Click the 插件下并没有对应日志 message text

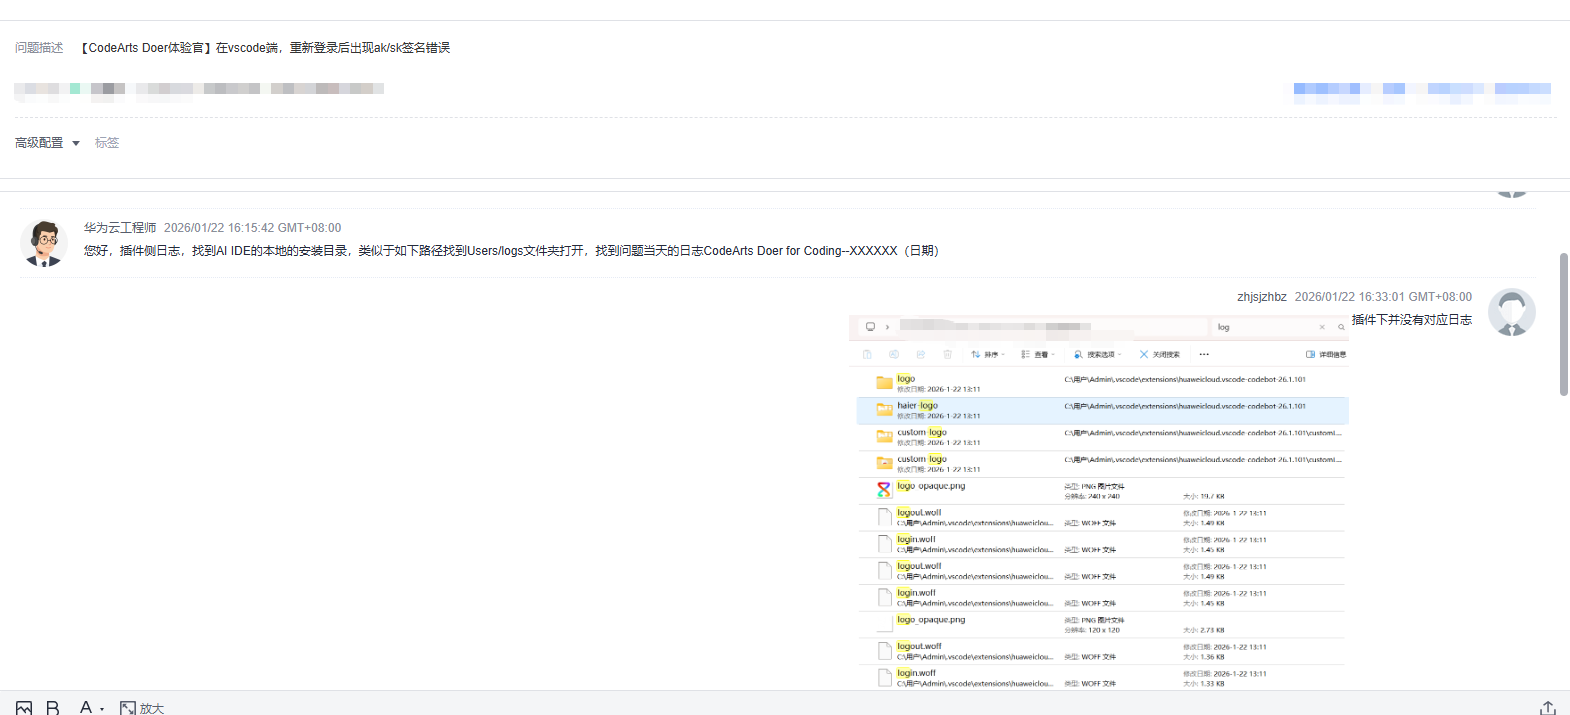point(1412,320)
